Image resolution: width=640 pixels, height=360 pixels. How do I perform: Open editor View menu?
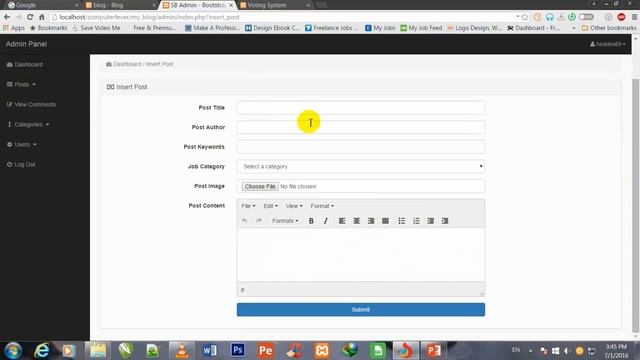(294, 206)
